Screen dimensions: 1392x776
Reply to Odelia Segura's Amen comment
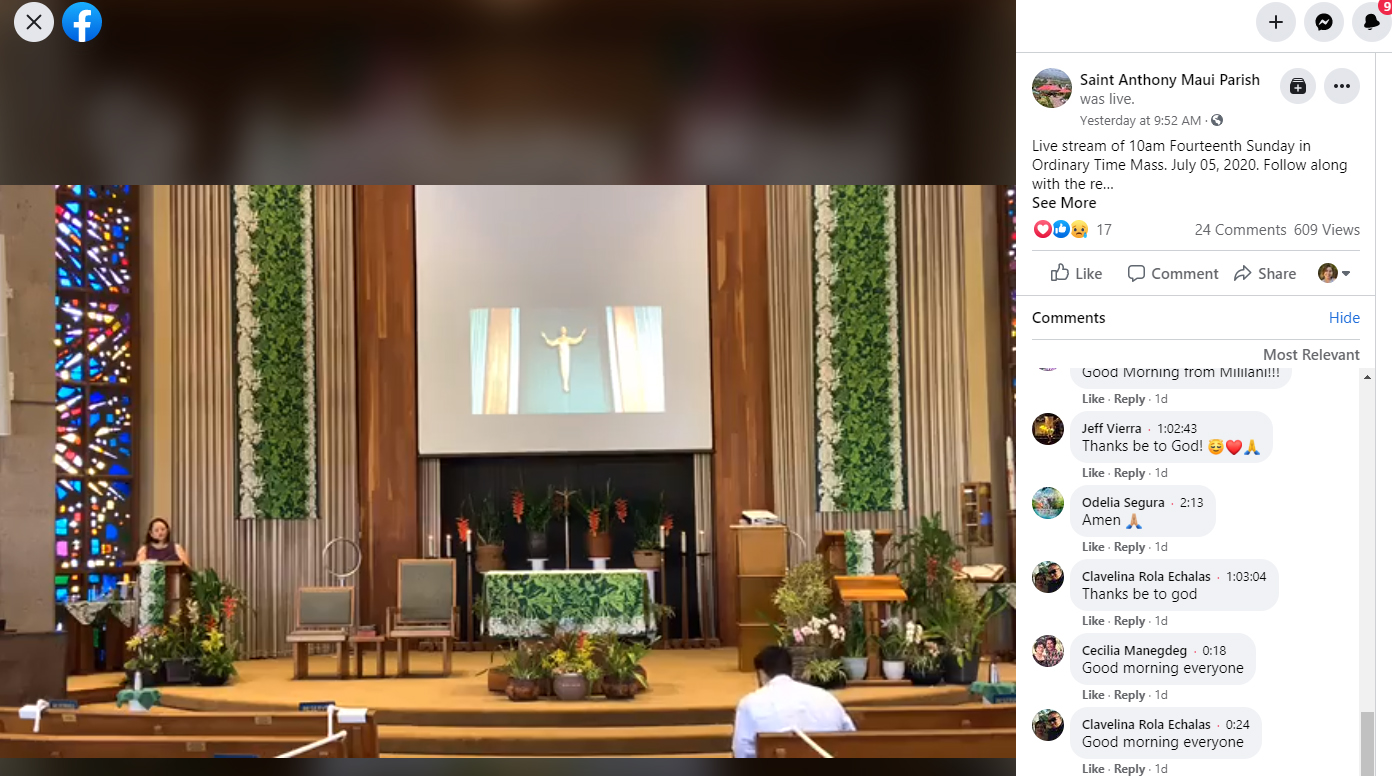point(1129,547)
